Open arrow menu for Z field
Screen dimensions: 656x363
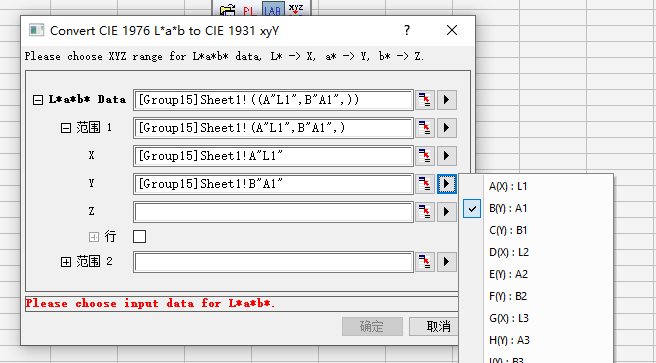coord(447,212)
